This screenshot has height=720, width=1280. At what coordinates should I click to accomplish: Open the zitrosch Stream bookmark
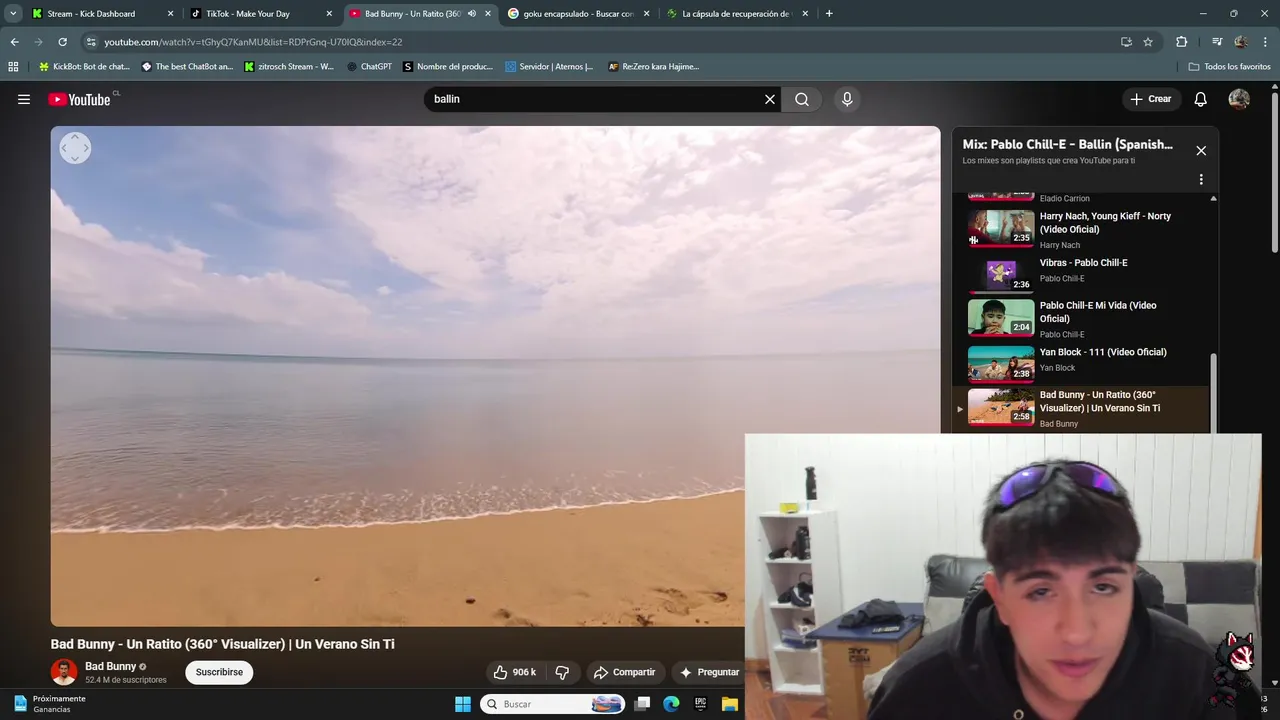289,67
